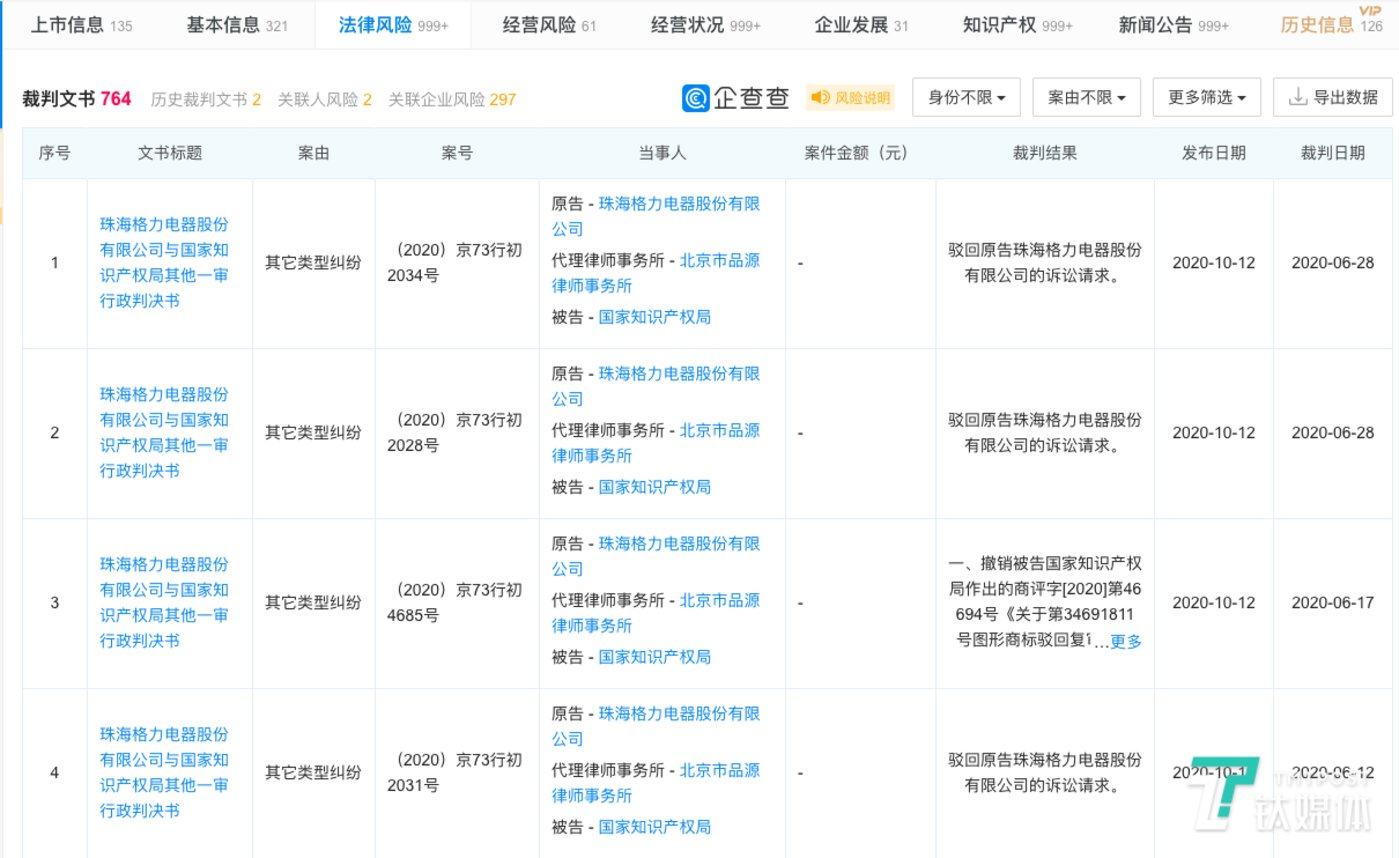Click the 裁判结果 column header
The width and height of the screenshot is (1399, 858).
tap(1045, 153)
